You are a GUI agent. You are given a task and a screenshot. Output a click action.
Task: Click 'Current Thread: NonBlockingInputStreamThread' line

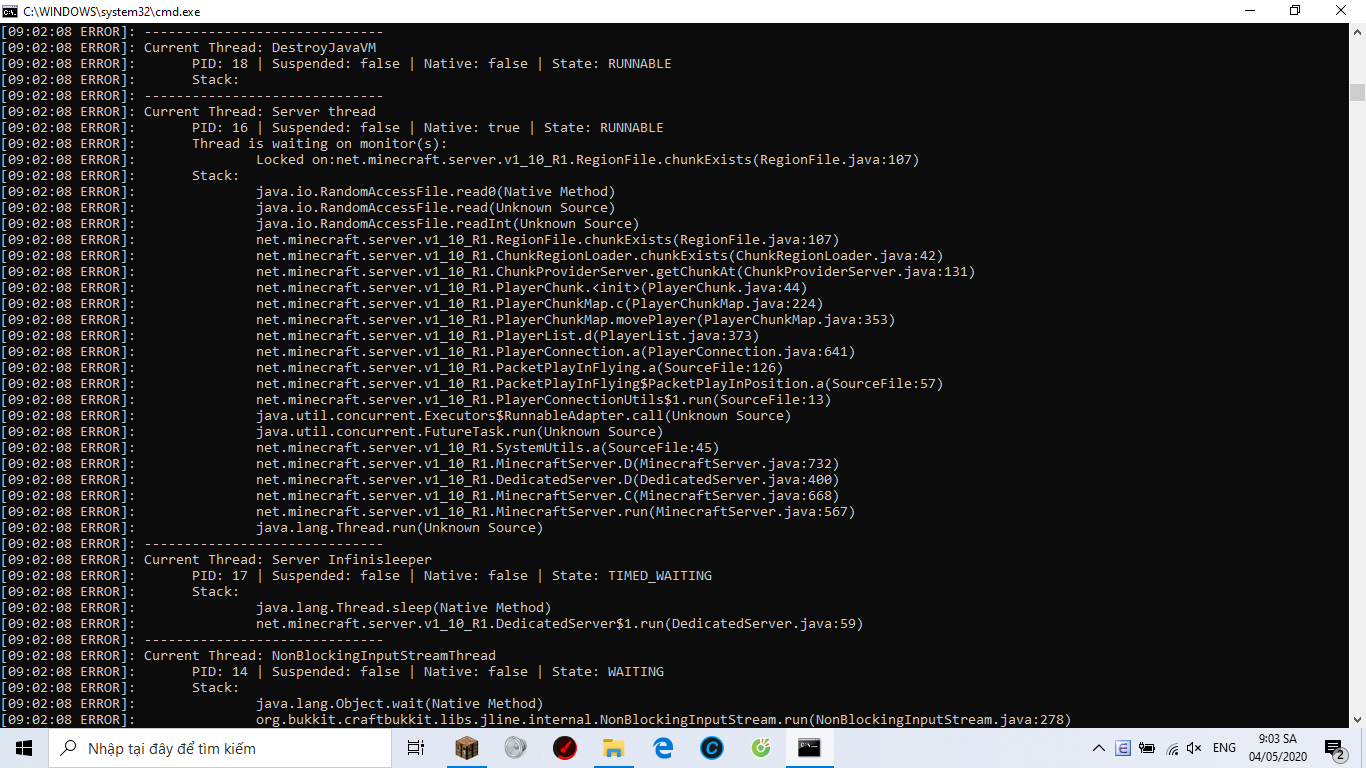click(320, 655)
